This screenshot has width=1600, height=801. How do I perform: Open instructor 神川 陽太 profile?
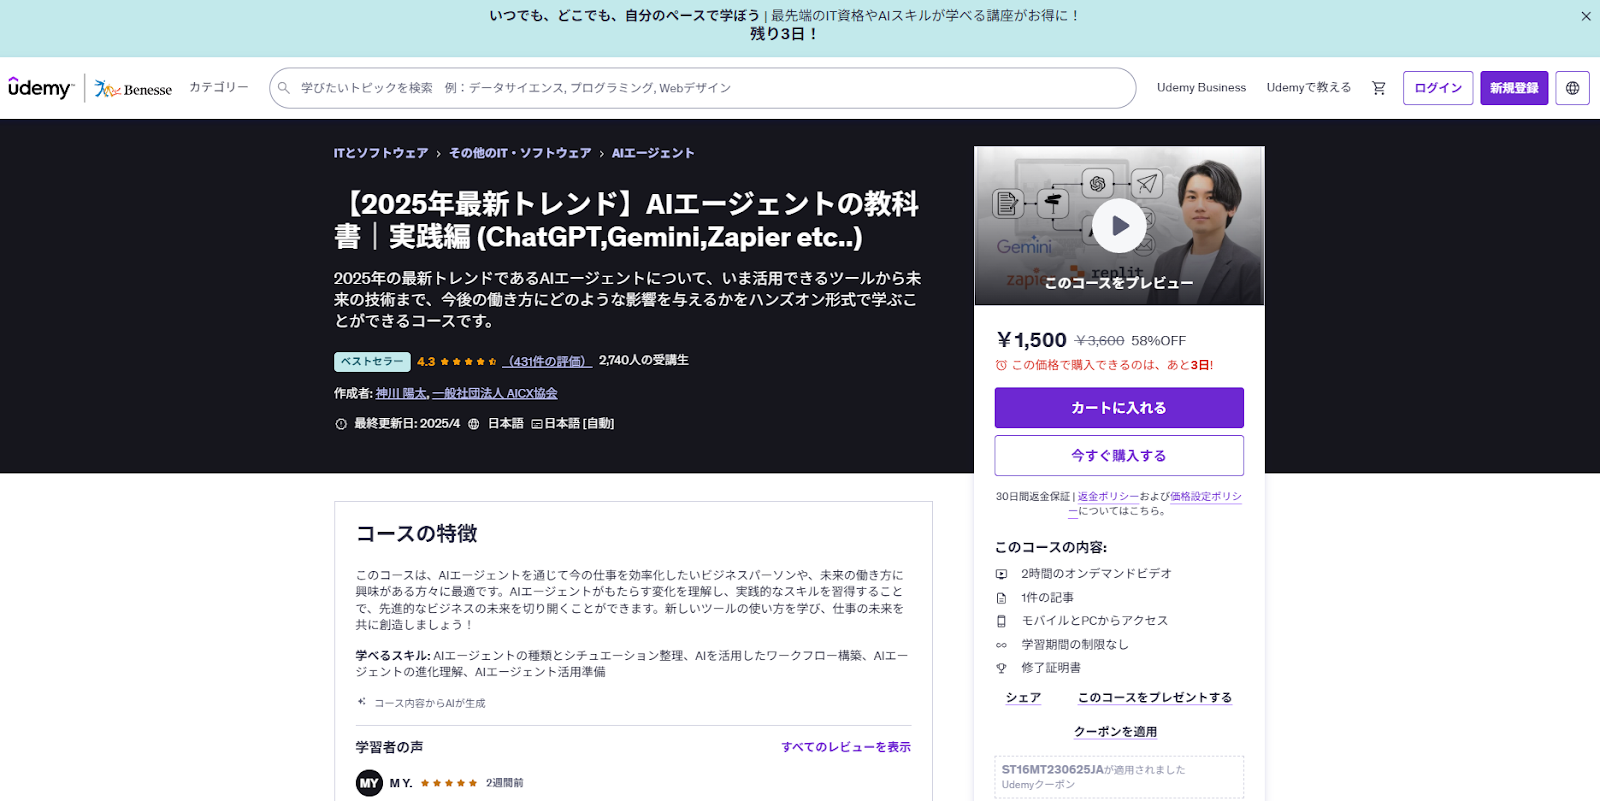click(401, 394)
